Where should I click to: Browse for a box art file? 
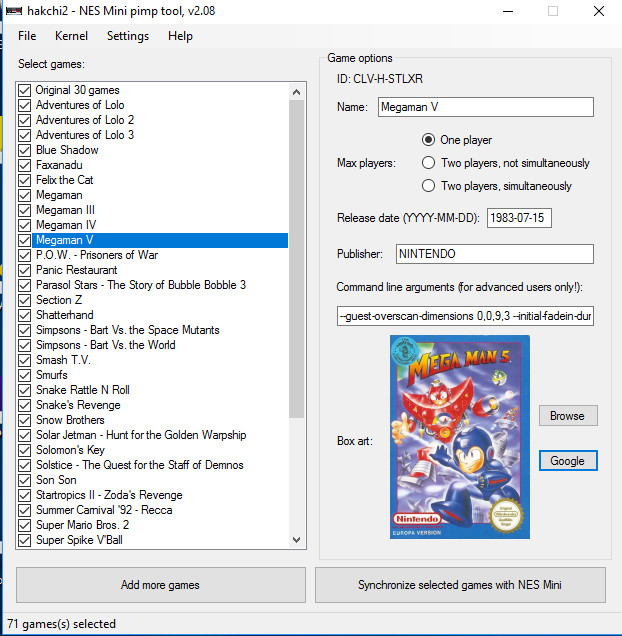[x=567, y=416]
